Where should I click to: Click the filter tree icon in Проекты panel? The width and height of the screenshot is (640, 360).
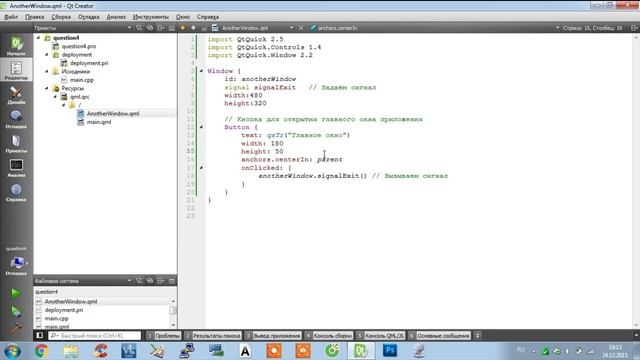click(x=139, y=28)
